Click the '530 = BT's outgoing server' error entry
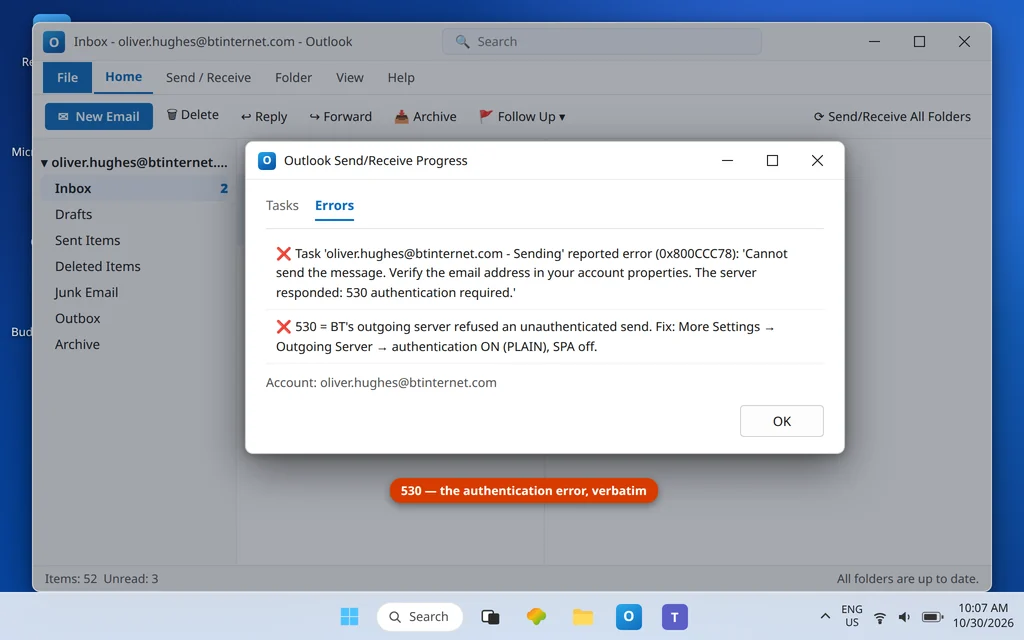The height and width of the screenshot is (640, 1024). coord(526,336)
